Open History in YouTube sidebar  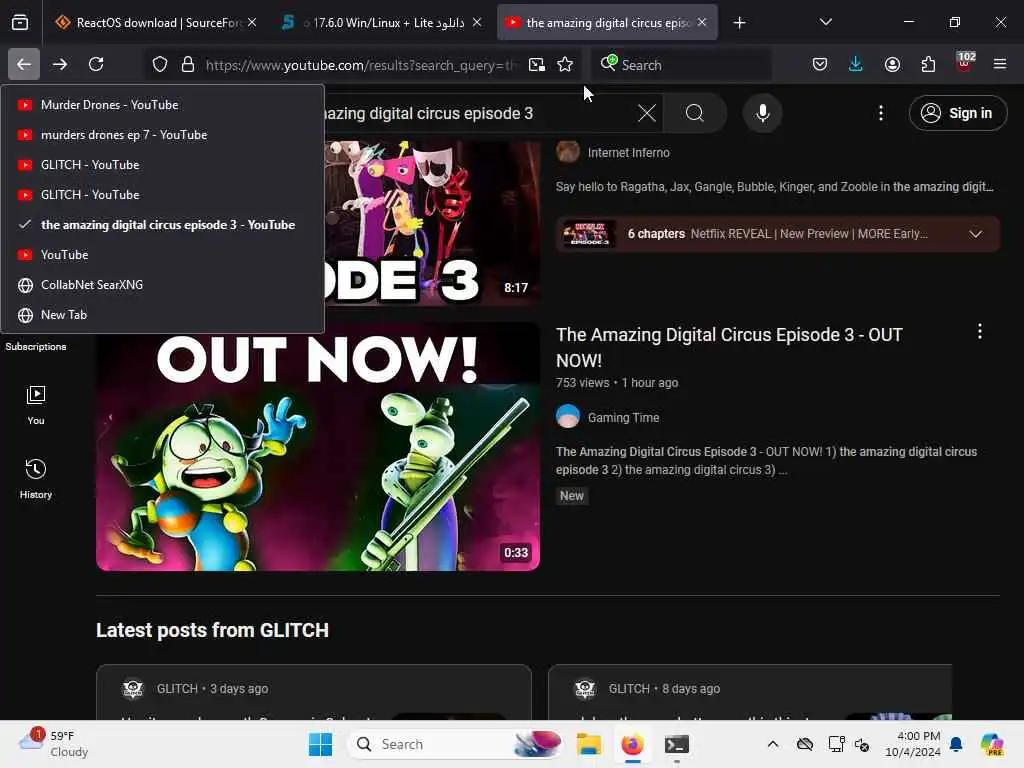pos(36,479)
